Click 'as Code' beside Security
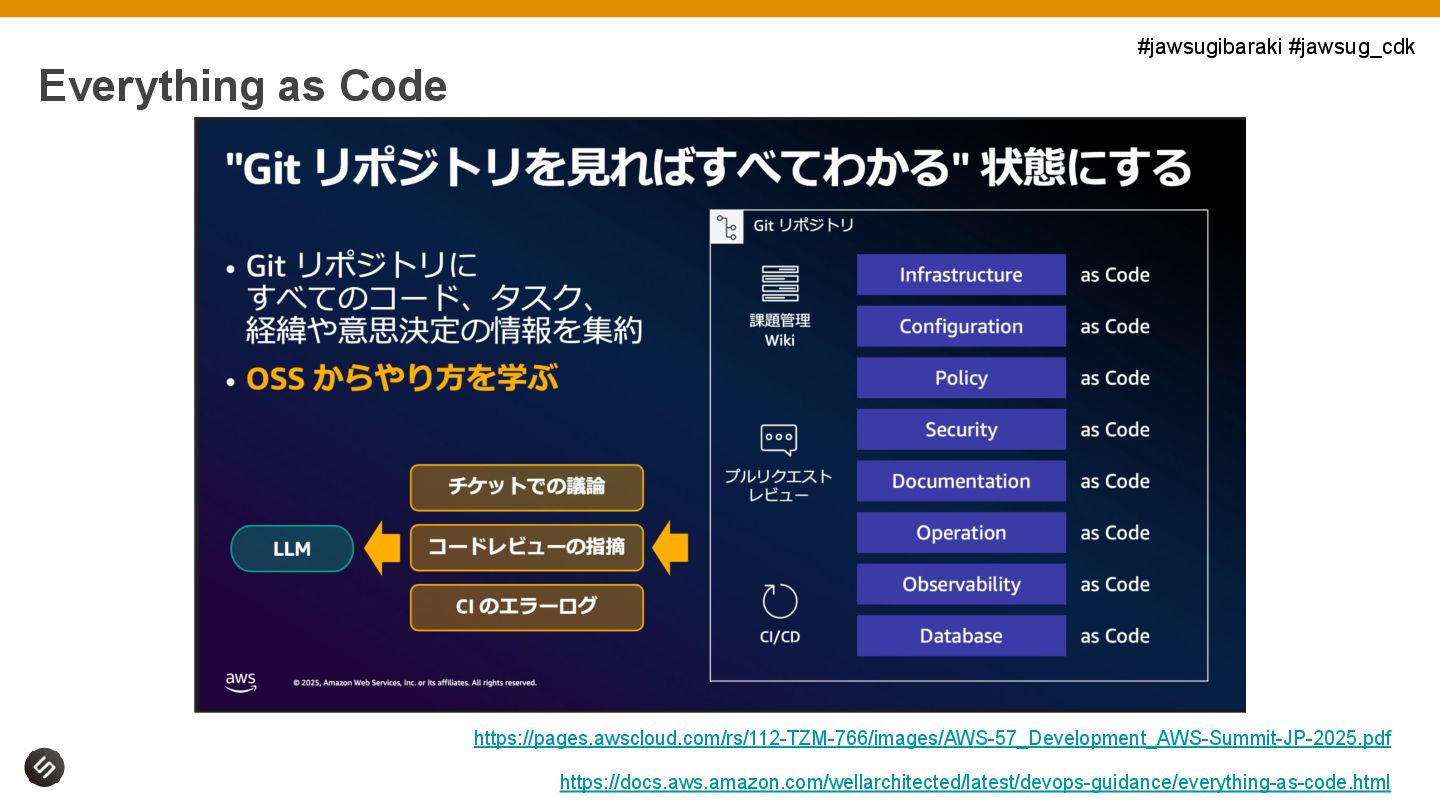The height and width of the screenshot is (810, 1440). (1115, 430)
